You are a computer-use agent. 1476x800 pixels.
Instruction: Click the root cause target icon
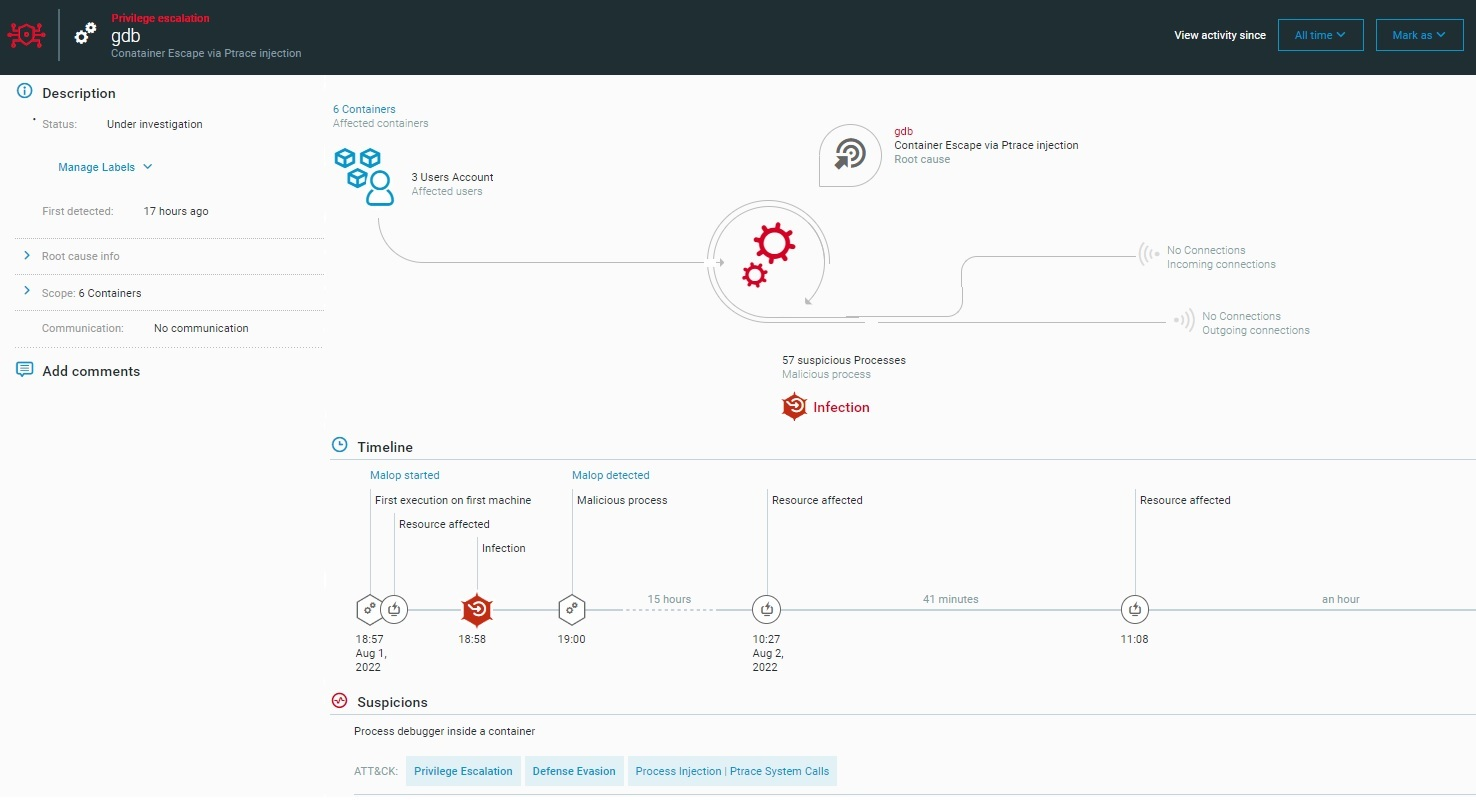849,155
